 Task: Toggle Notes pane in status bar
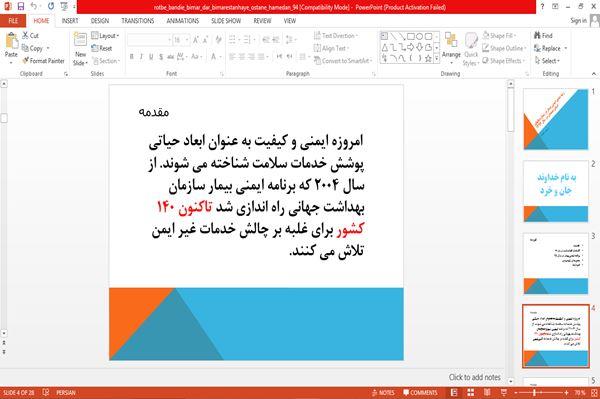[x=383, y=393]
